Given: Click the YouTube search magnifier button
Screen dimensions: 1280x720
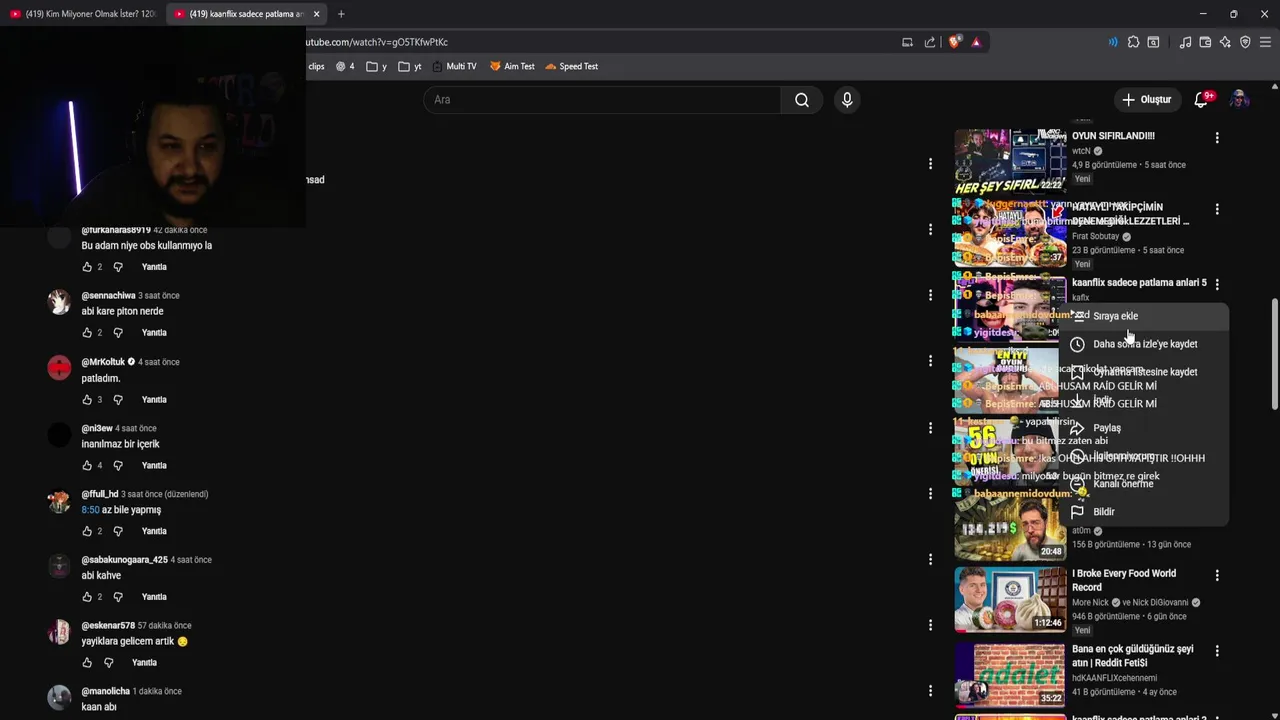Looking at the screenshot, I should [x=802, y=100].
